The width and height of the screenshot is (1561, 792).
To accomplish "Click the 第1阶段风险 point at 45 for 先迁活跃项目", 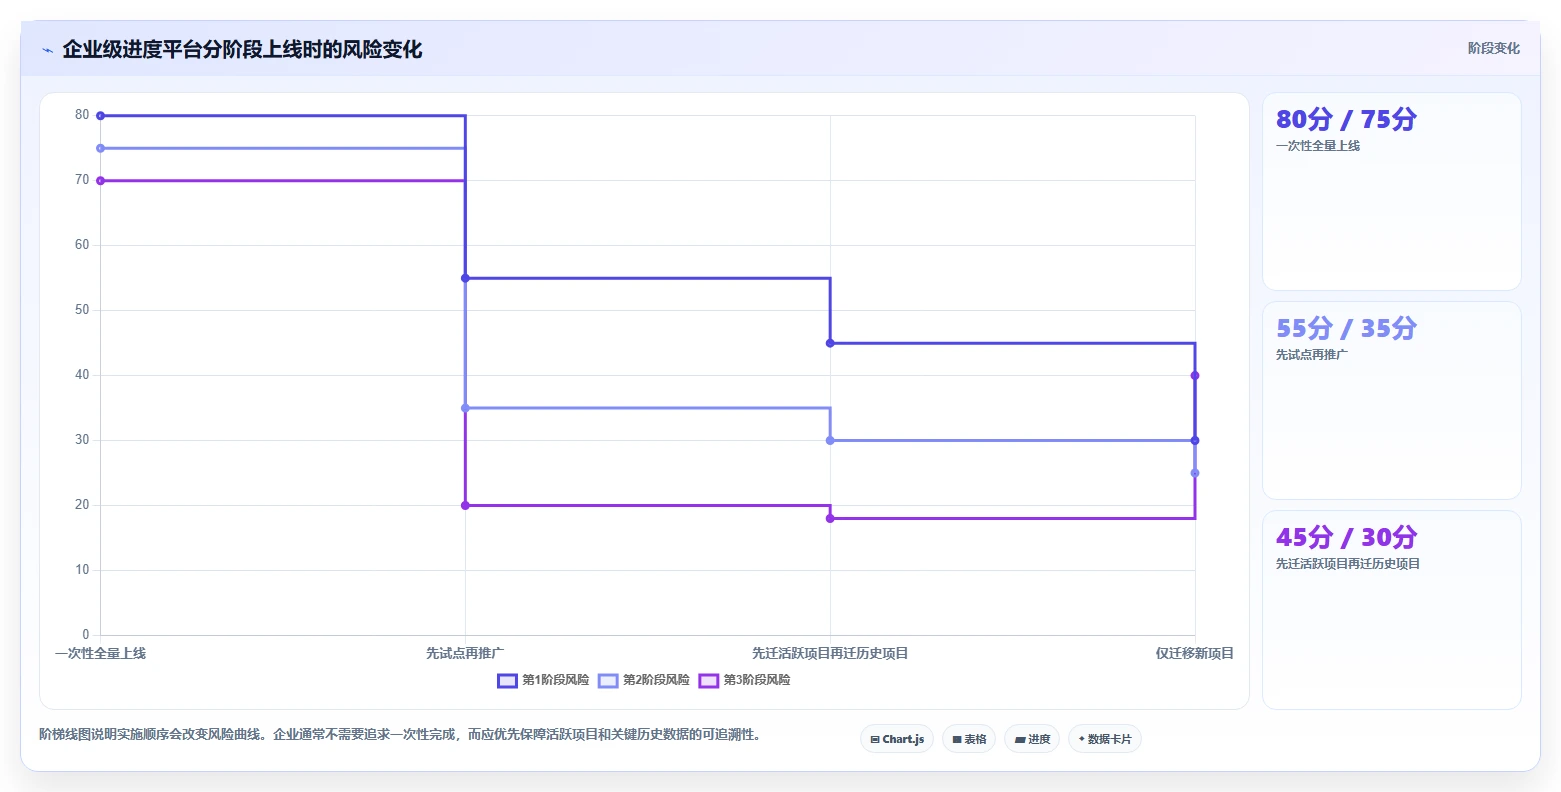I will pyautogui.click(x=830, y=343).
